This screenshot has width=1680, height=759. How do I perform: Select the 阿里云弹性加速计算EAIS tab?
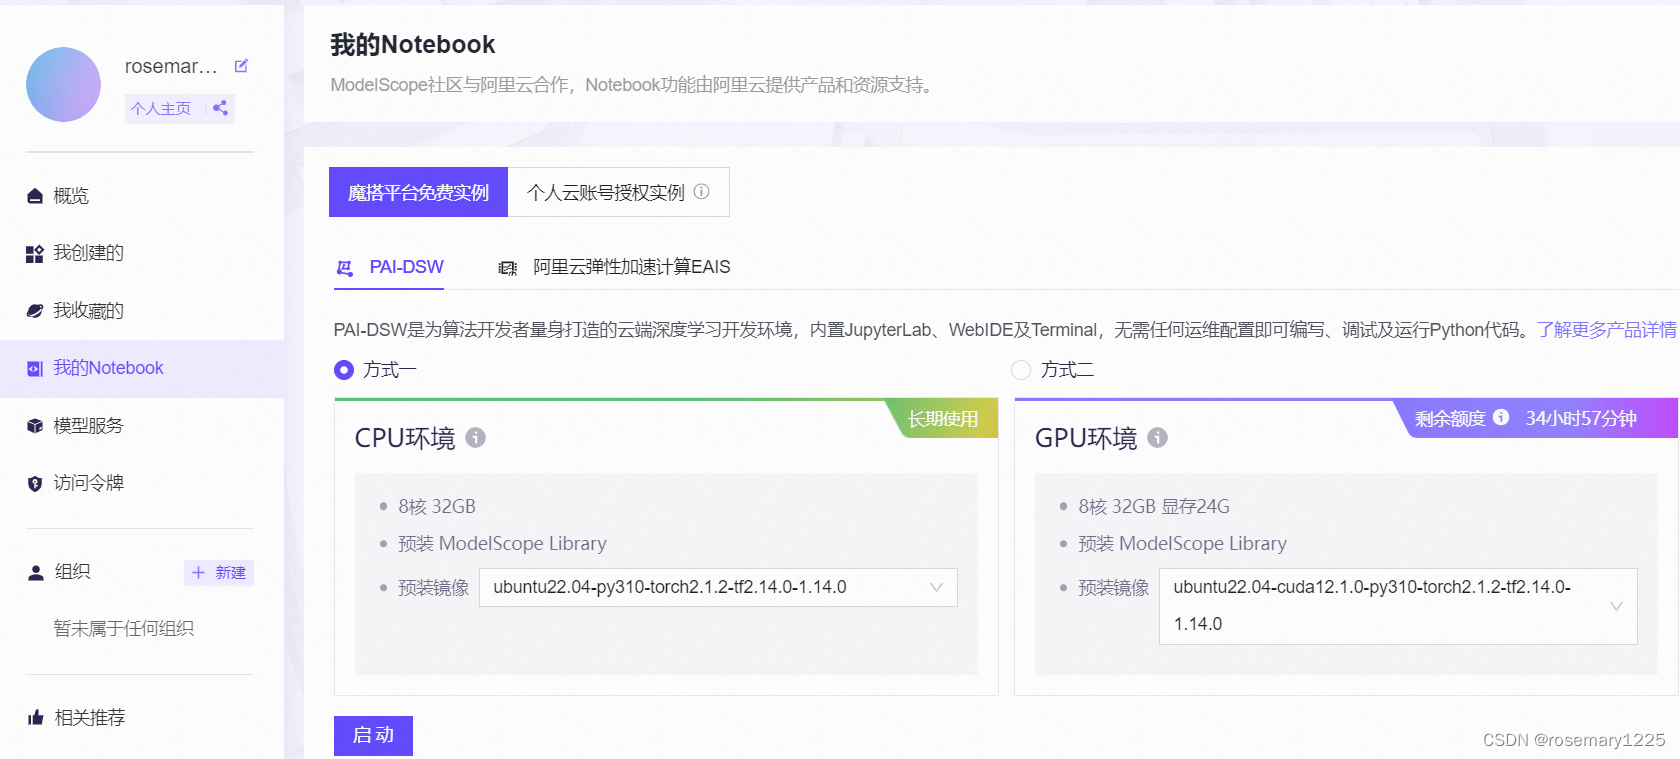pos(614,267)
